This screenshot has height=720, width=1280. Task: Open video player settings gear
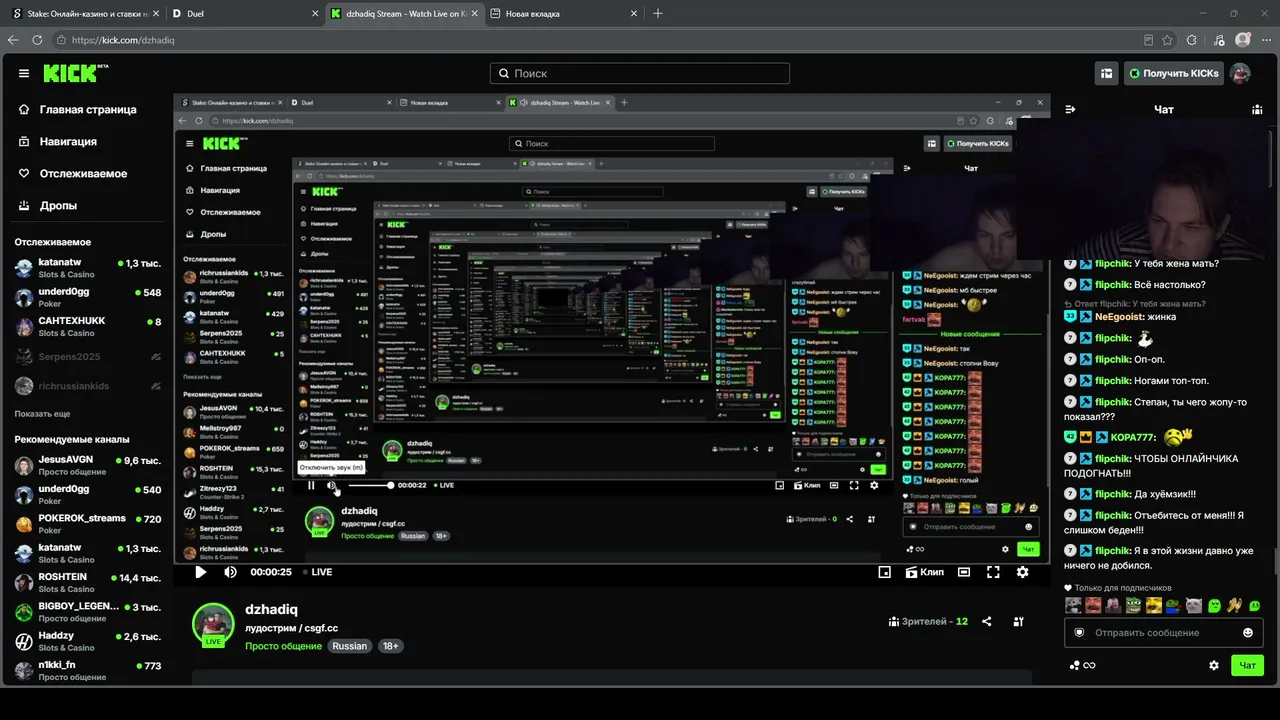coord(1022,572)
